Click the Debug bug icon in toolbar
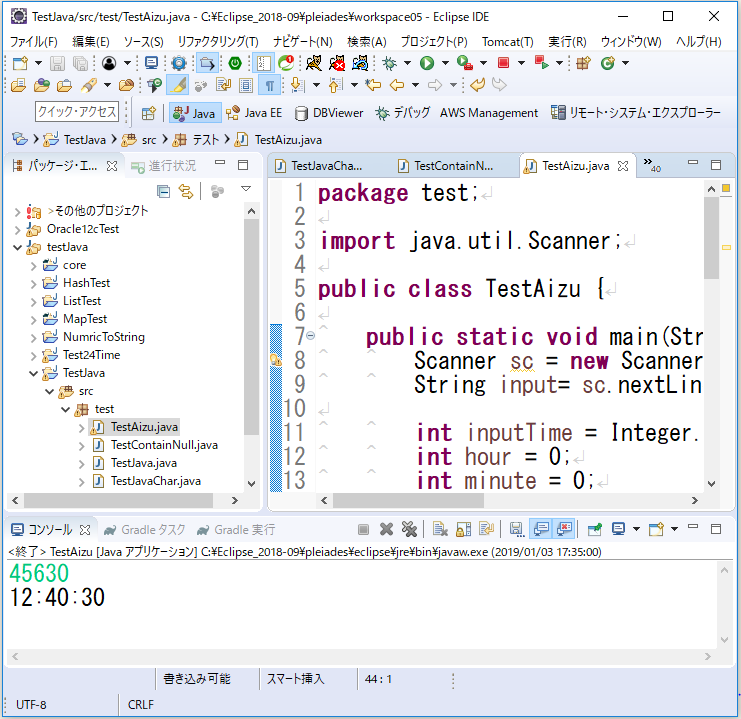Screen dimensions: 741x719 [x=389, y=63]
